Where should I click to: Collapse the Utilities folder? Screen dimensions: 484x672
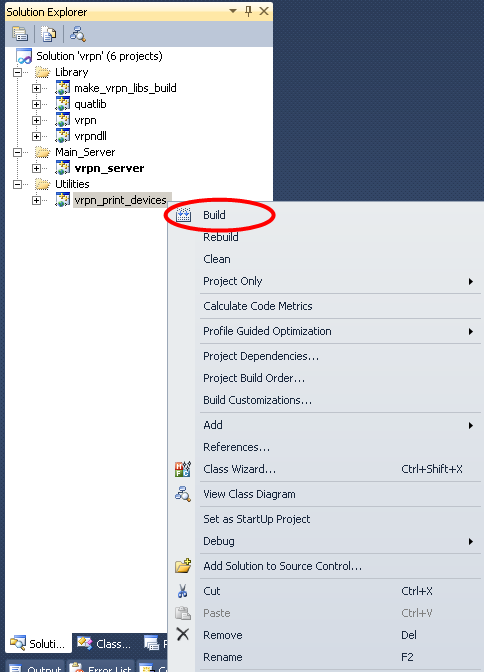pos(18,184)
